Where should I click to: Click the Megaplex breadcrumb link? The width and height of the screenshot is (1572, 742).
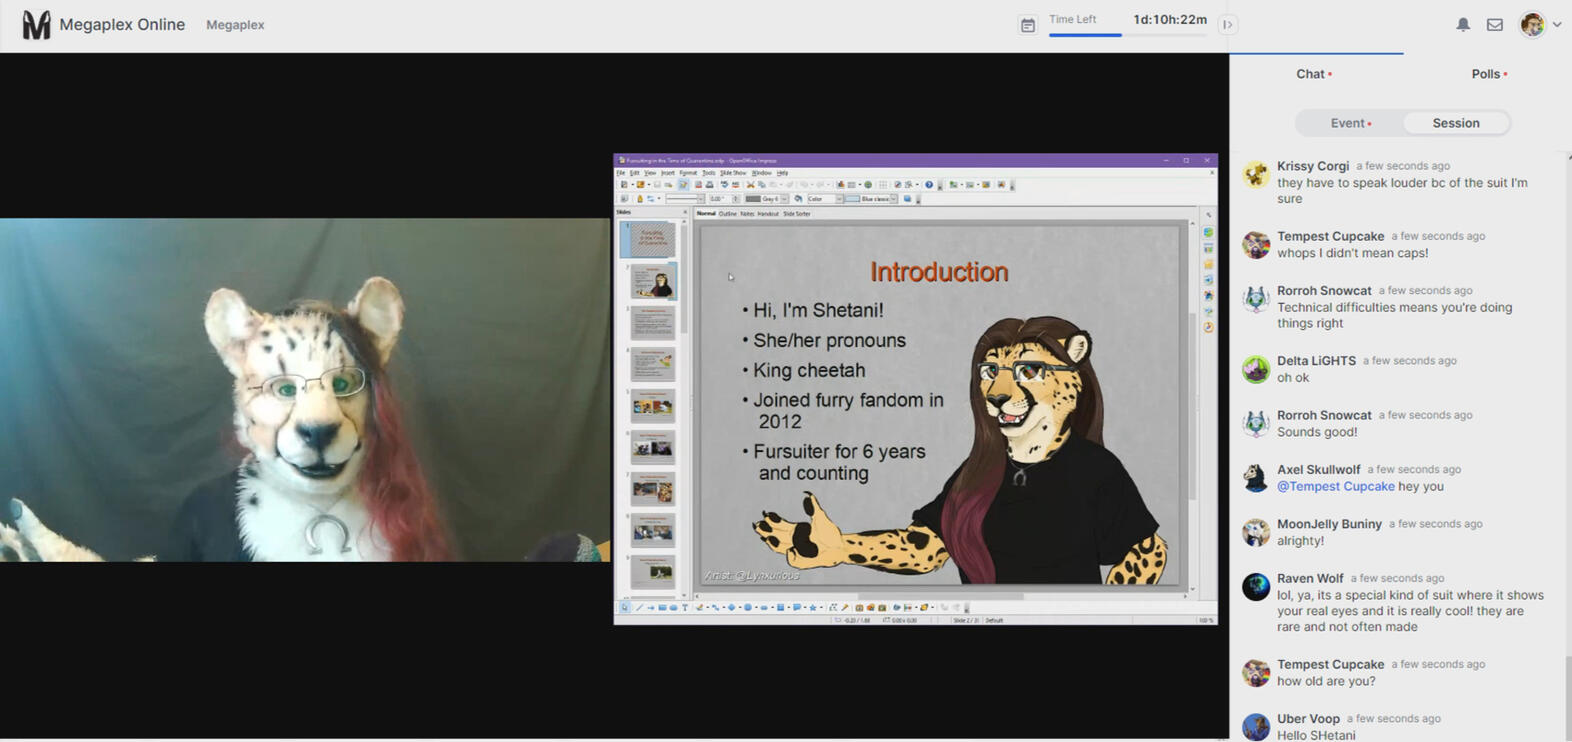click(235, 25)
